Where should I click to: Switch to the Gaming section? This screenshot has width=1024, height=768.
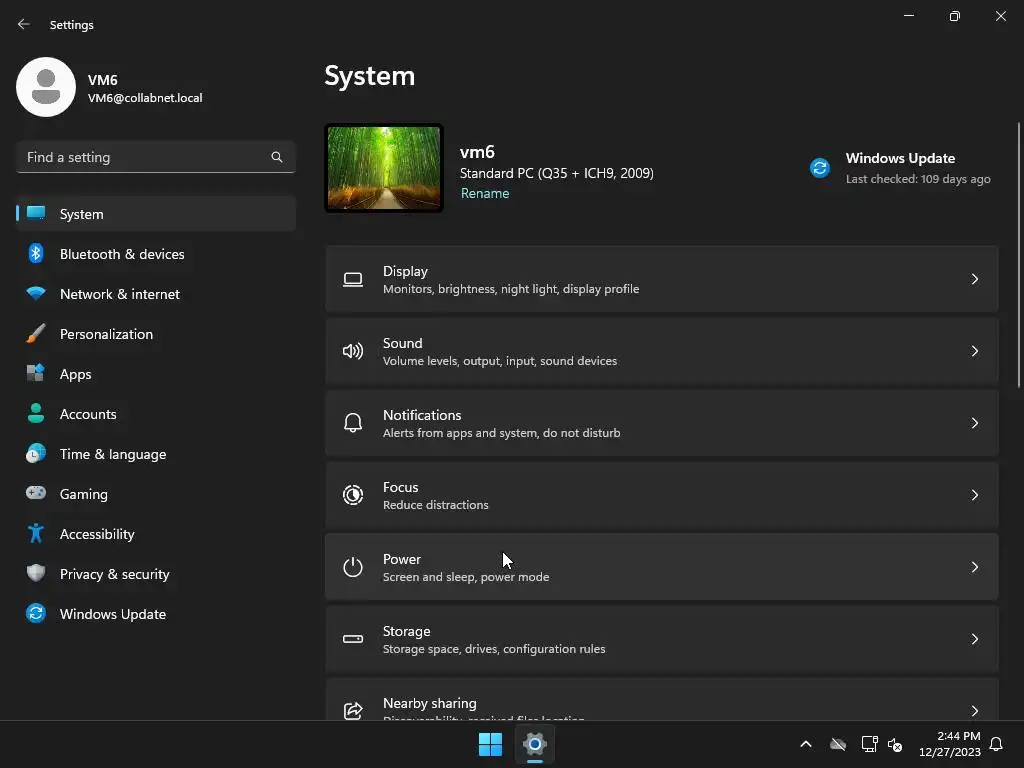[155, 494]
